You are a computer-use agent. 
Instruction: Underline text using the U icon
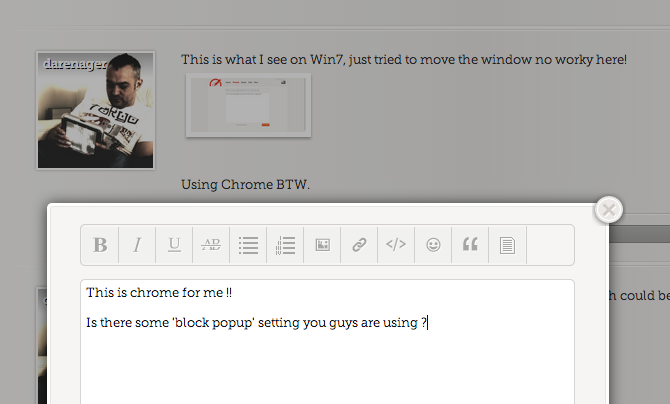coord(174,245)
